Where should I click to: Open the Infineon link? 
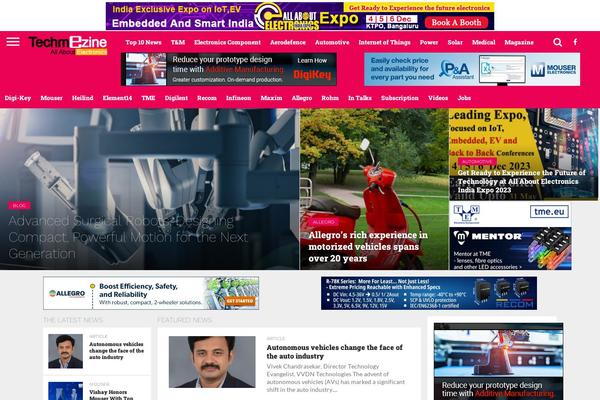tap(238, 98)
